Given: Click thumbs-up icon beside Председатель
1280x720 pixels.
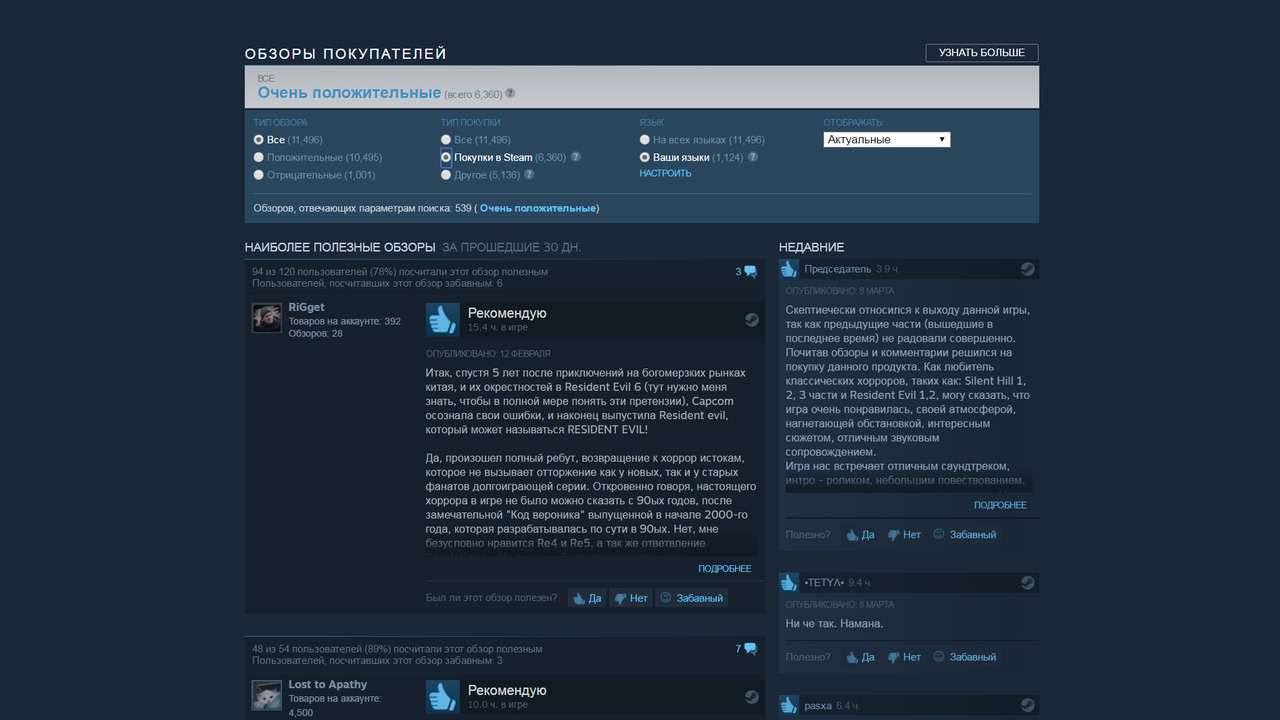Looking at the screenshot, I should pos(789,269).
